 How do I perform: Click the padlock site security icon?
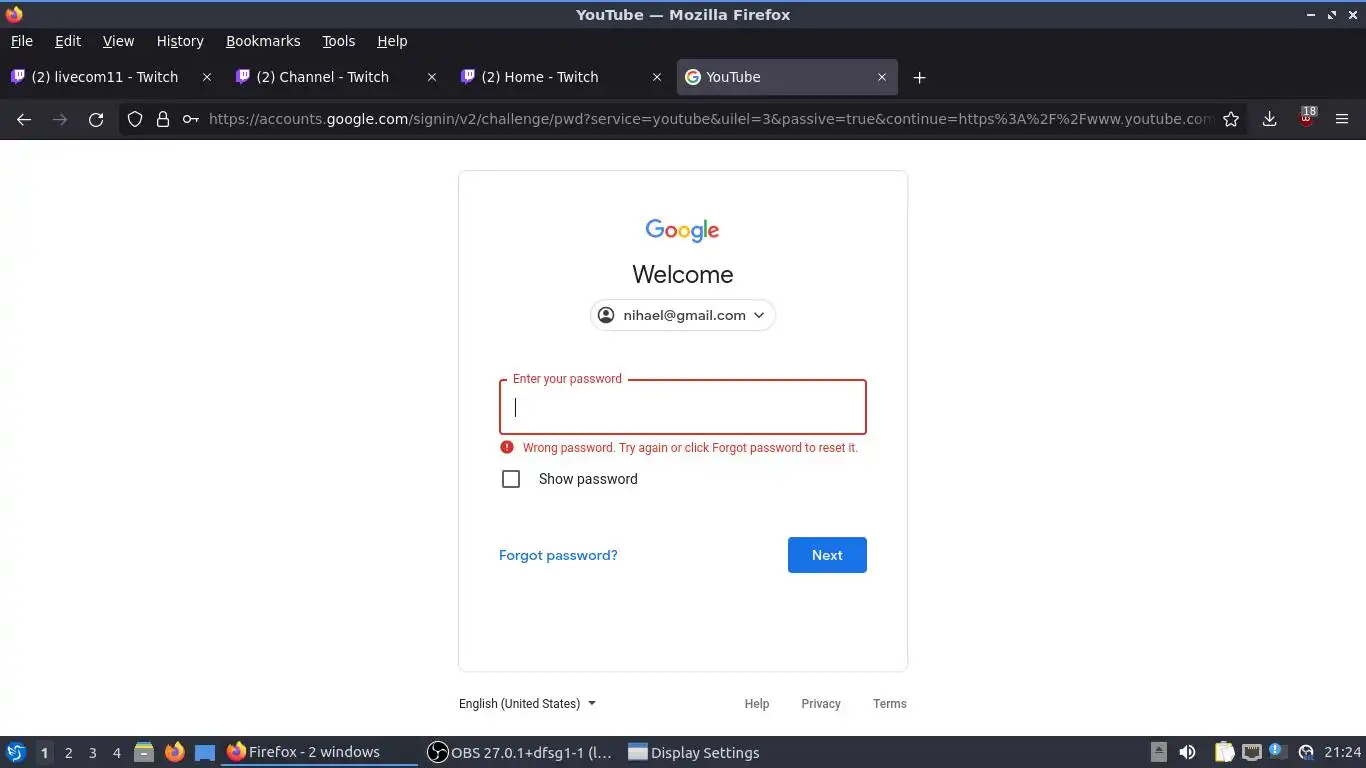[x=163, y=119]
